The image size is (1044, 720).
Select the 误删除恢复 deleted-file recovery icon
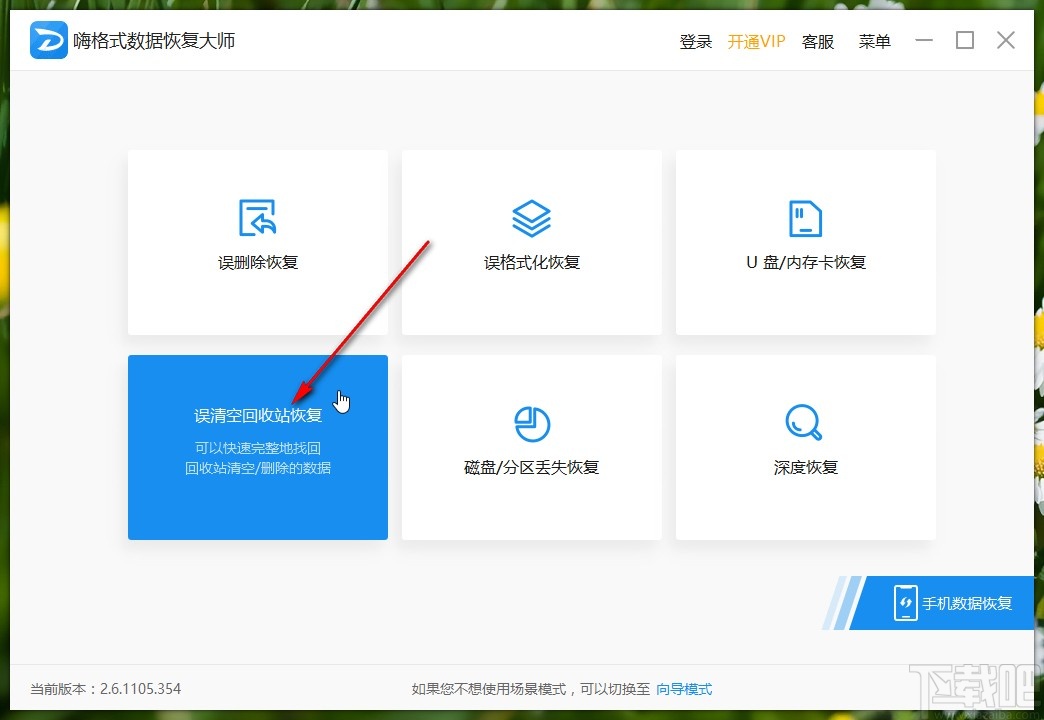click(x=257, y=217)
